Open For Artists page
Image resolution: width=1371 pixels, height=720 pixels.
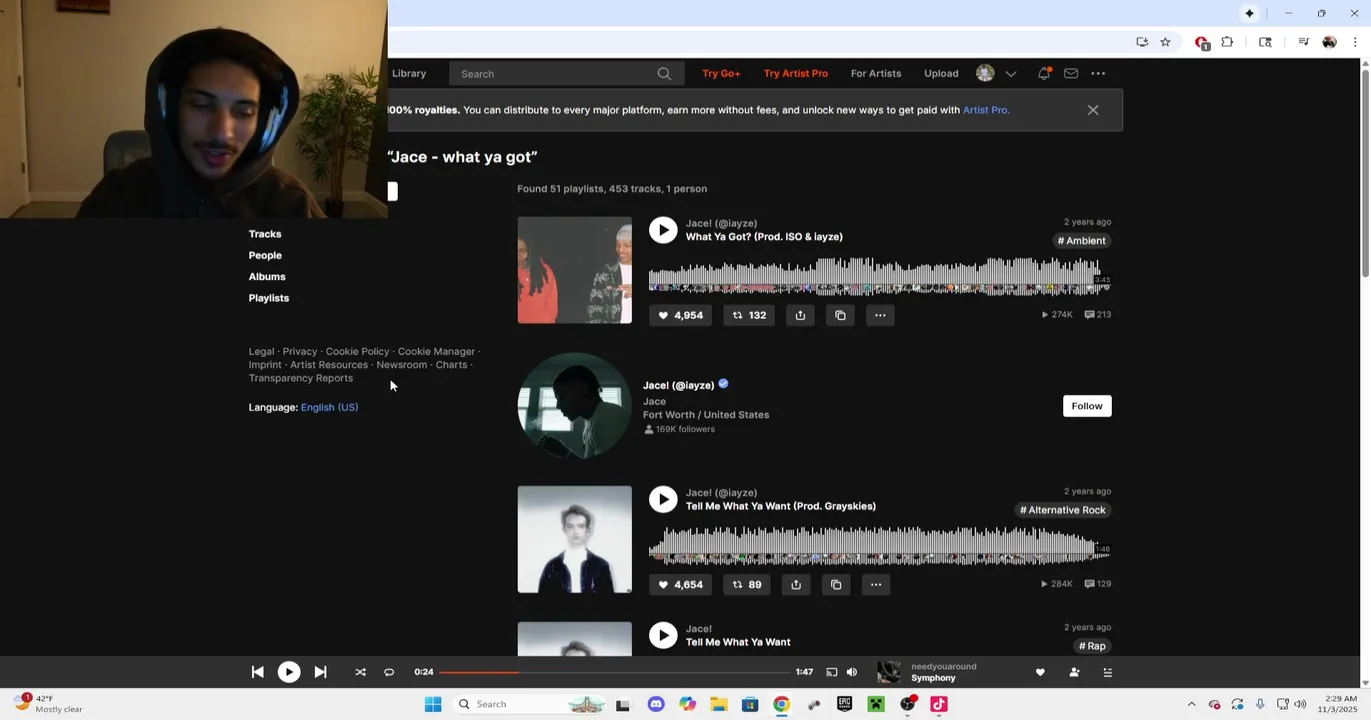click(876, 73)
